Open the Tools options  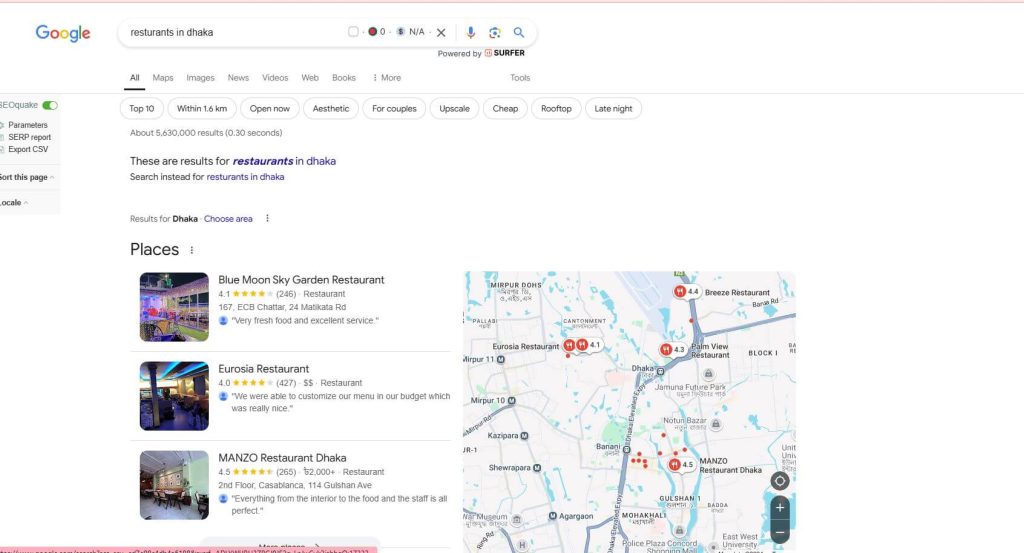tap(520, 78)
